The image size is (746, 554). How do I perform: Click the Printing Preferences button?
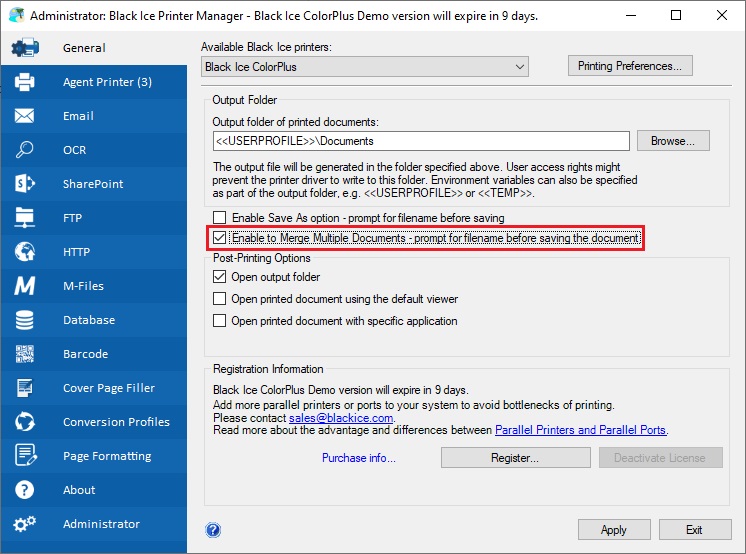click(630, 66)
